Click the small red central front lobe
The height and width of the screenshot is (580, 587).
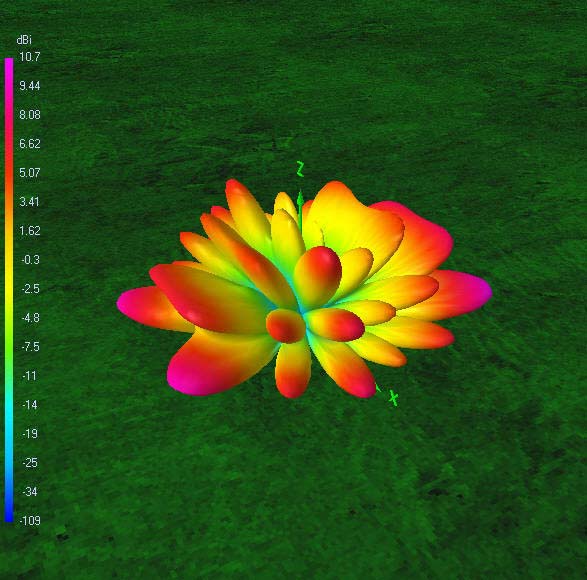point(286,326)
